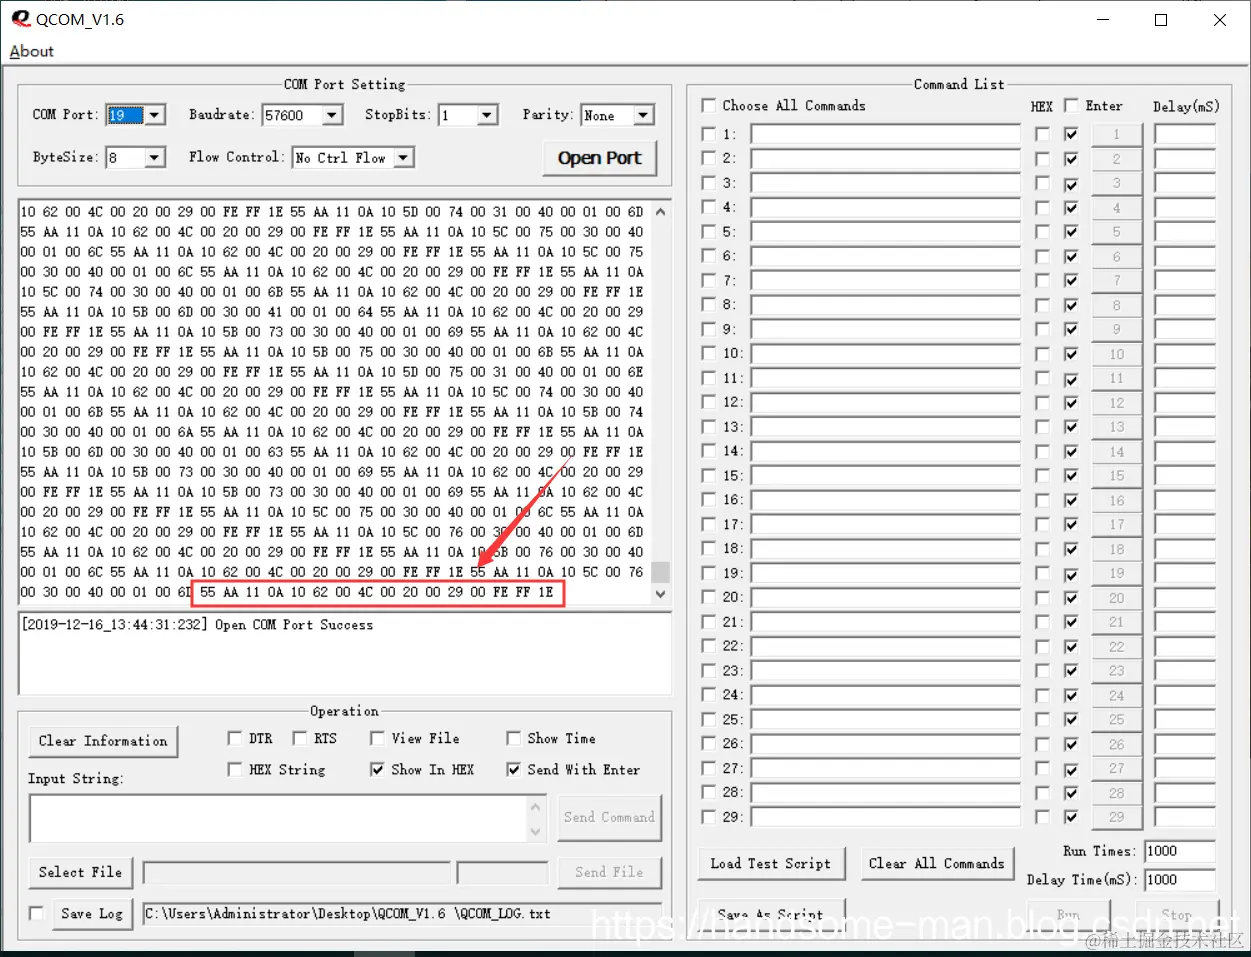Image resolution: width=1251 pixels, height=957 pixels.
Task: Click the hex output scroll-up arrow
Action: [660, 211]
